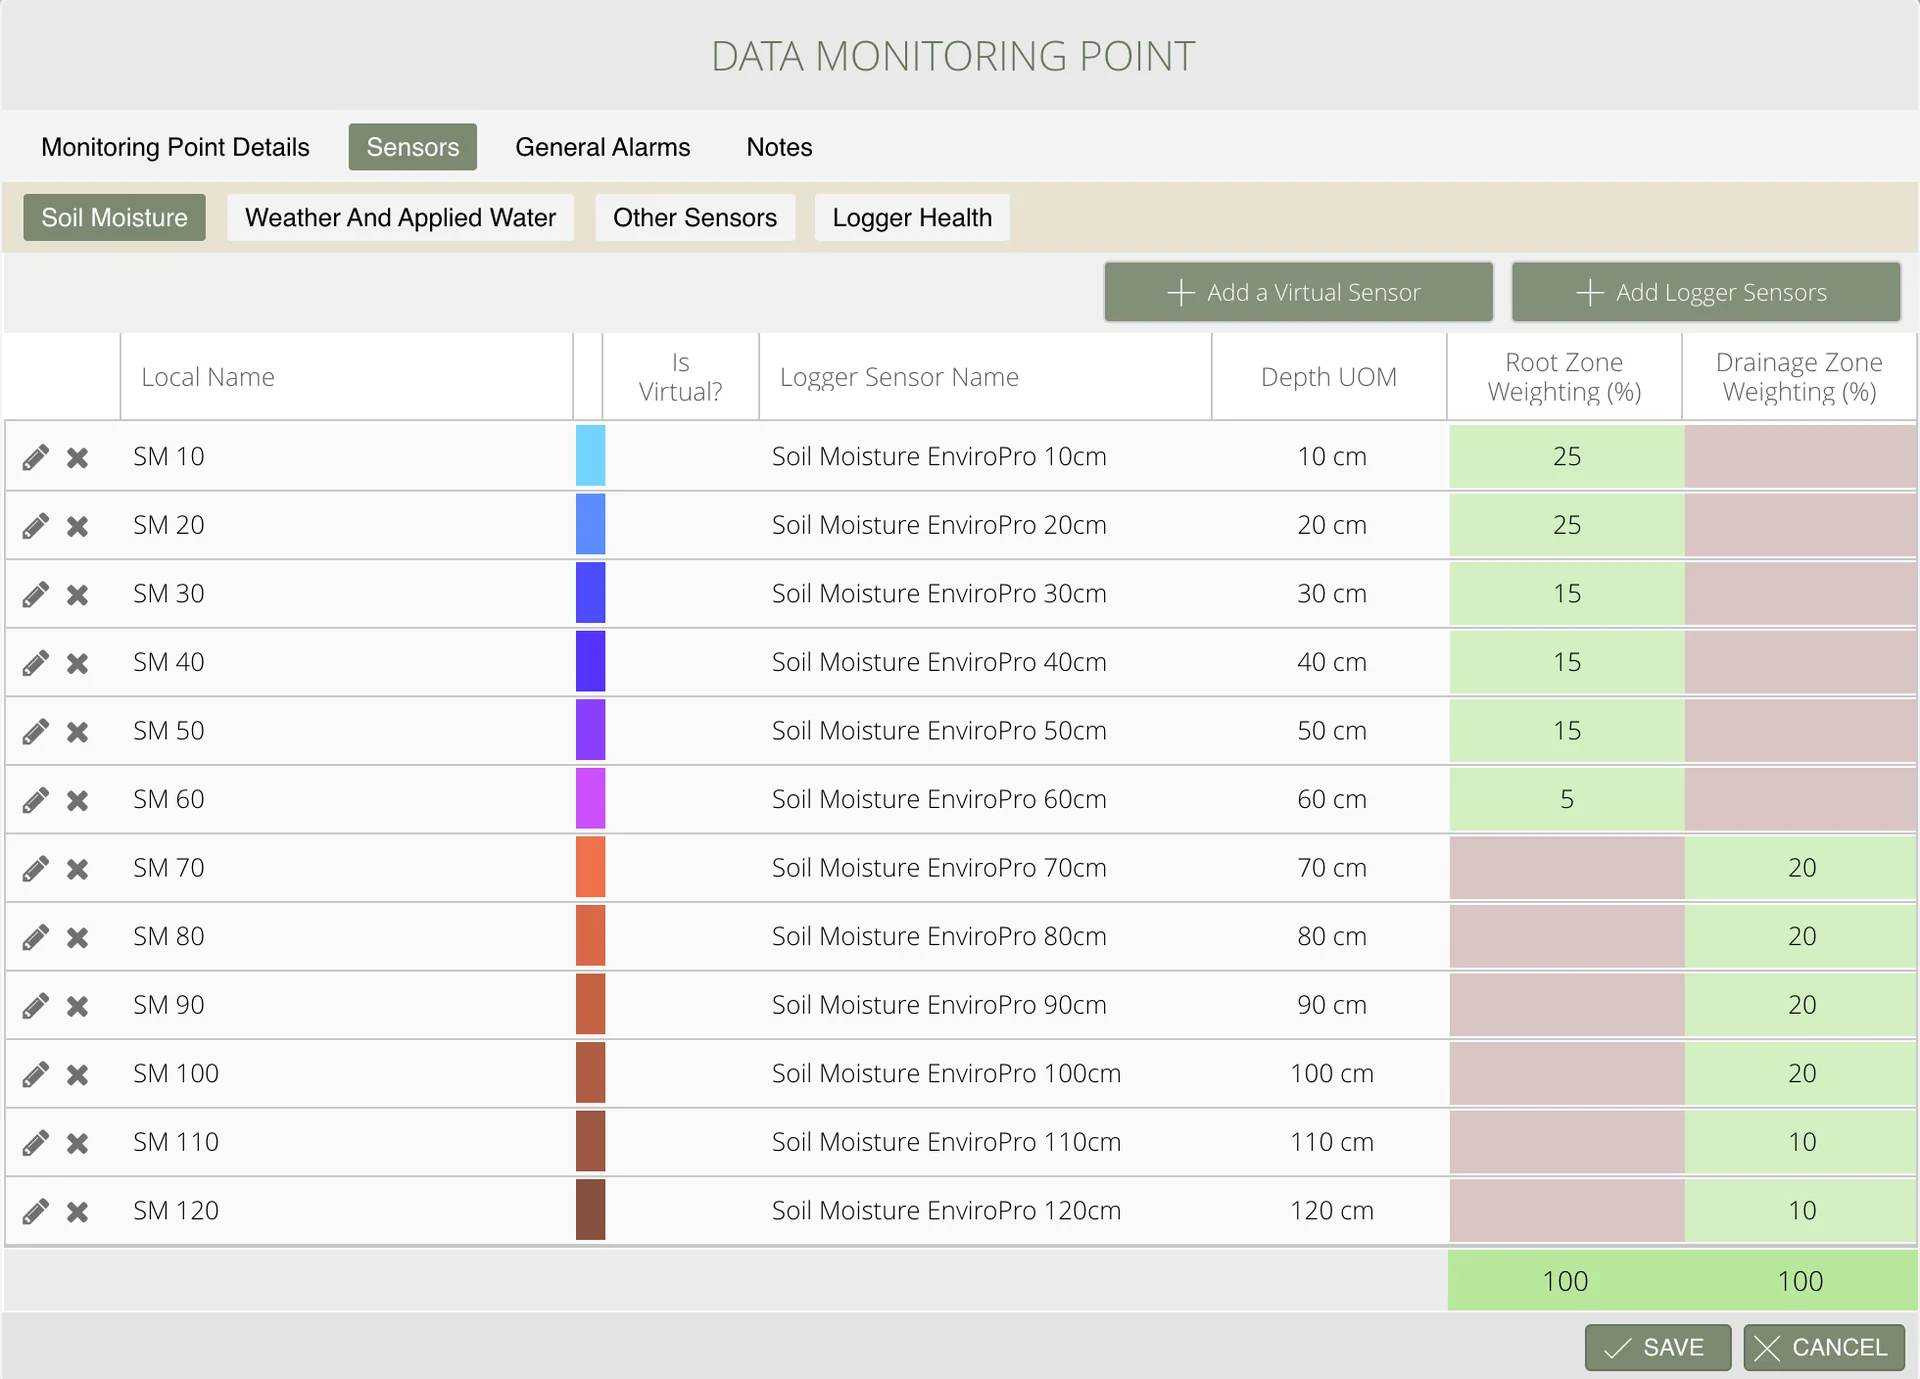Click the orange color swatch for SM 70
Image resolution: width=1920 pixels, height=1379 pixels.
pos(590,867)
